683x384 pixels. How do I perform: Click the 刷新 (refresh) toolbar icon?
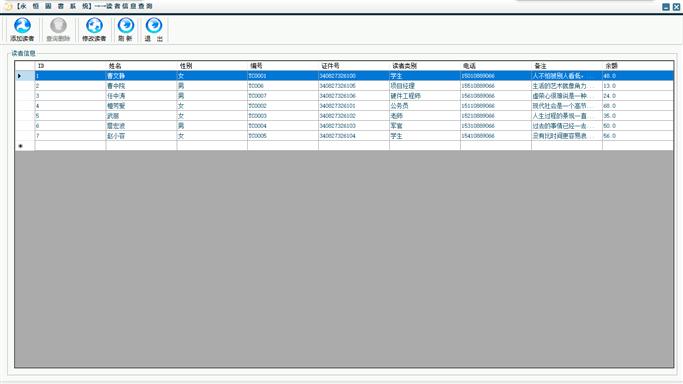(125, 30)
